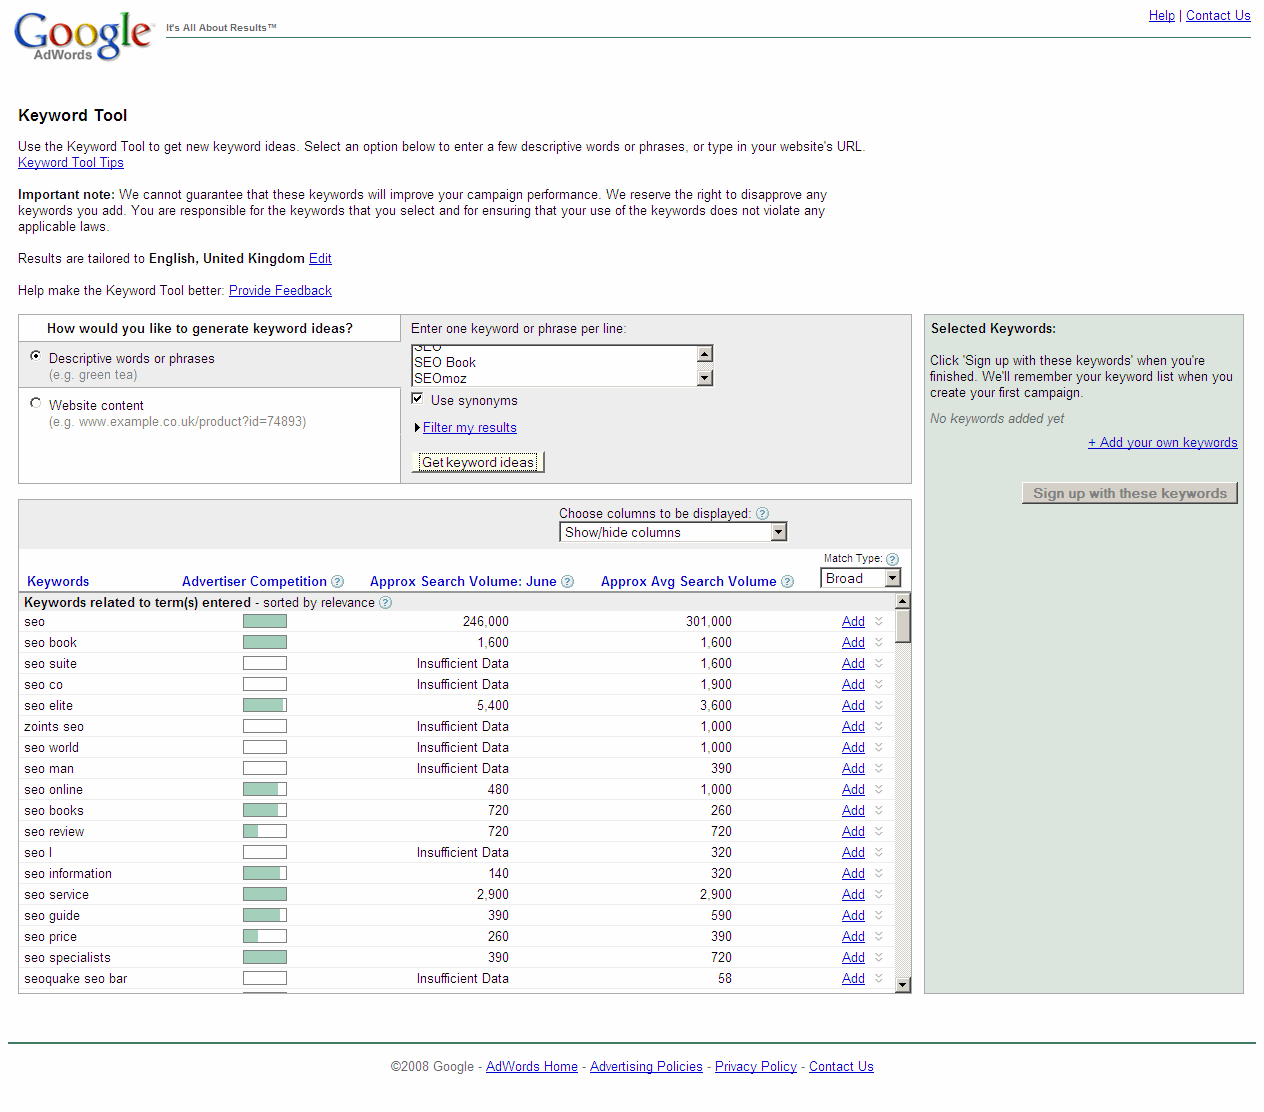Open help for Match Type
Image resolution: width=1264 pixels, height=1112 pixels.
pos(891,558)
